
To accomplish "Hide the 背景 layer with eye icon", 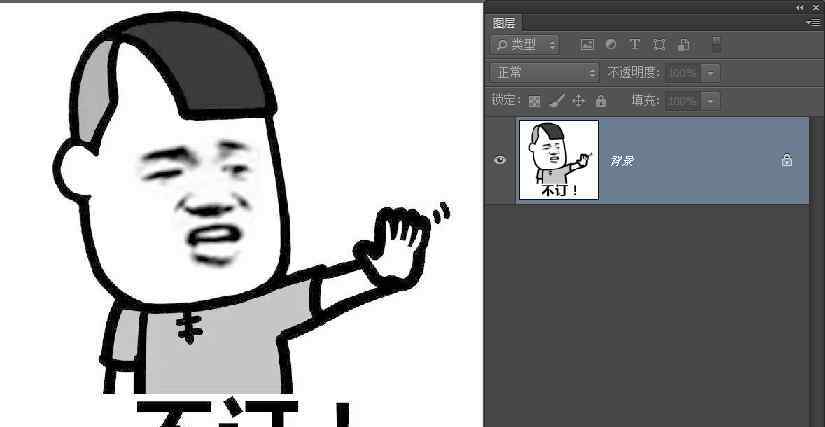I will coord(500,160).
